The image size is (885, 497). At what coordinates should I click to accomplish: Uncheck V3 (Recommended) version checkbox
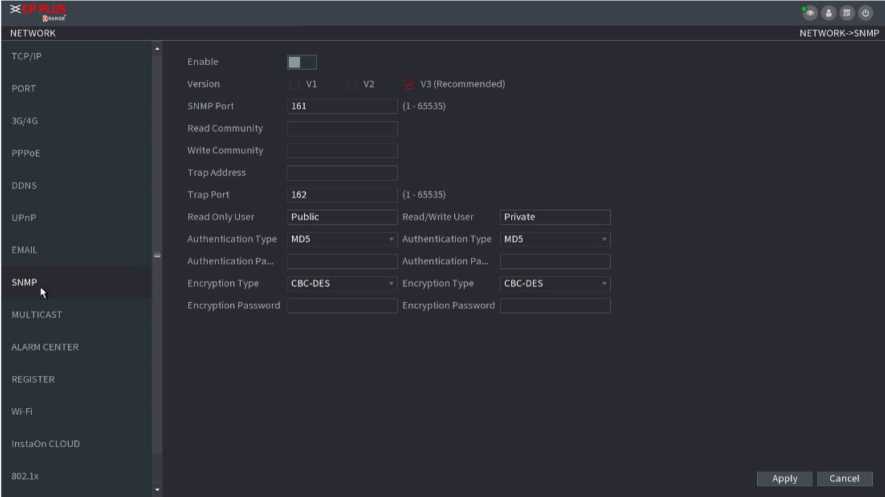pos(409,84)
